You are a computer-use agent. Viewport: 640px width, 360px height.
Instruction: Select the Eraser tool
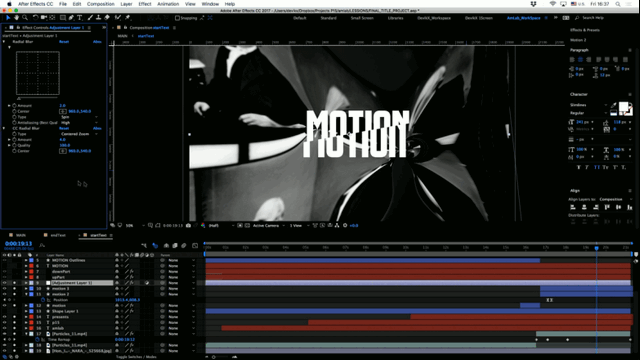coord(107,18)
